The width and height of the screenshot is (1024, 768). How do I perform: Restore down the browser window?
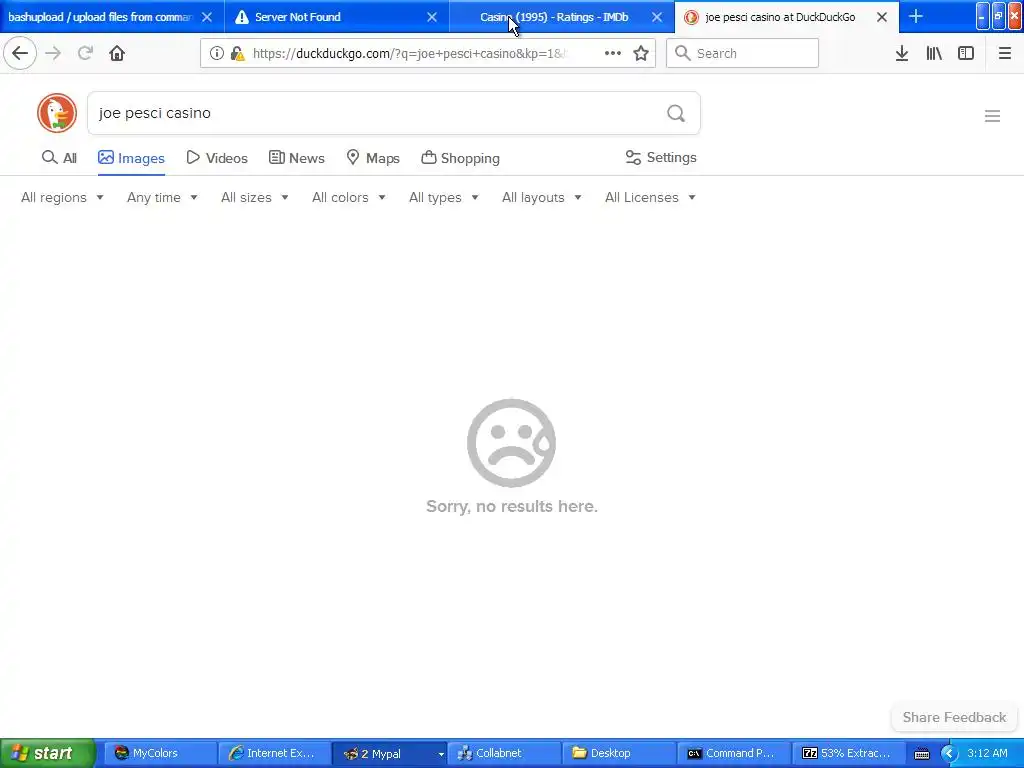(999, 16)
